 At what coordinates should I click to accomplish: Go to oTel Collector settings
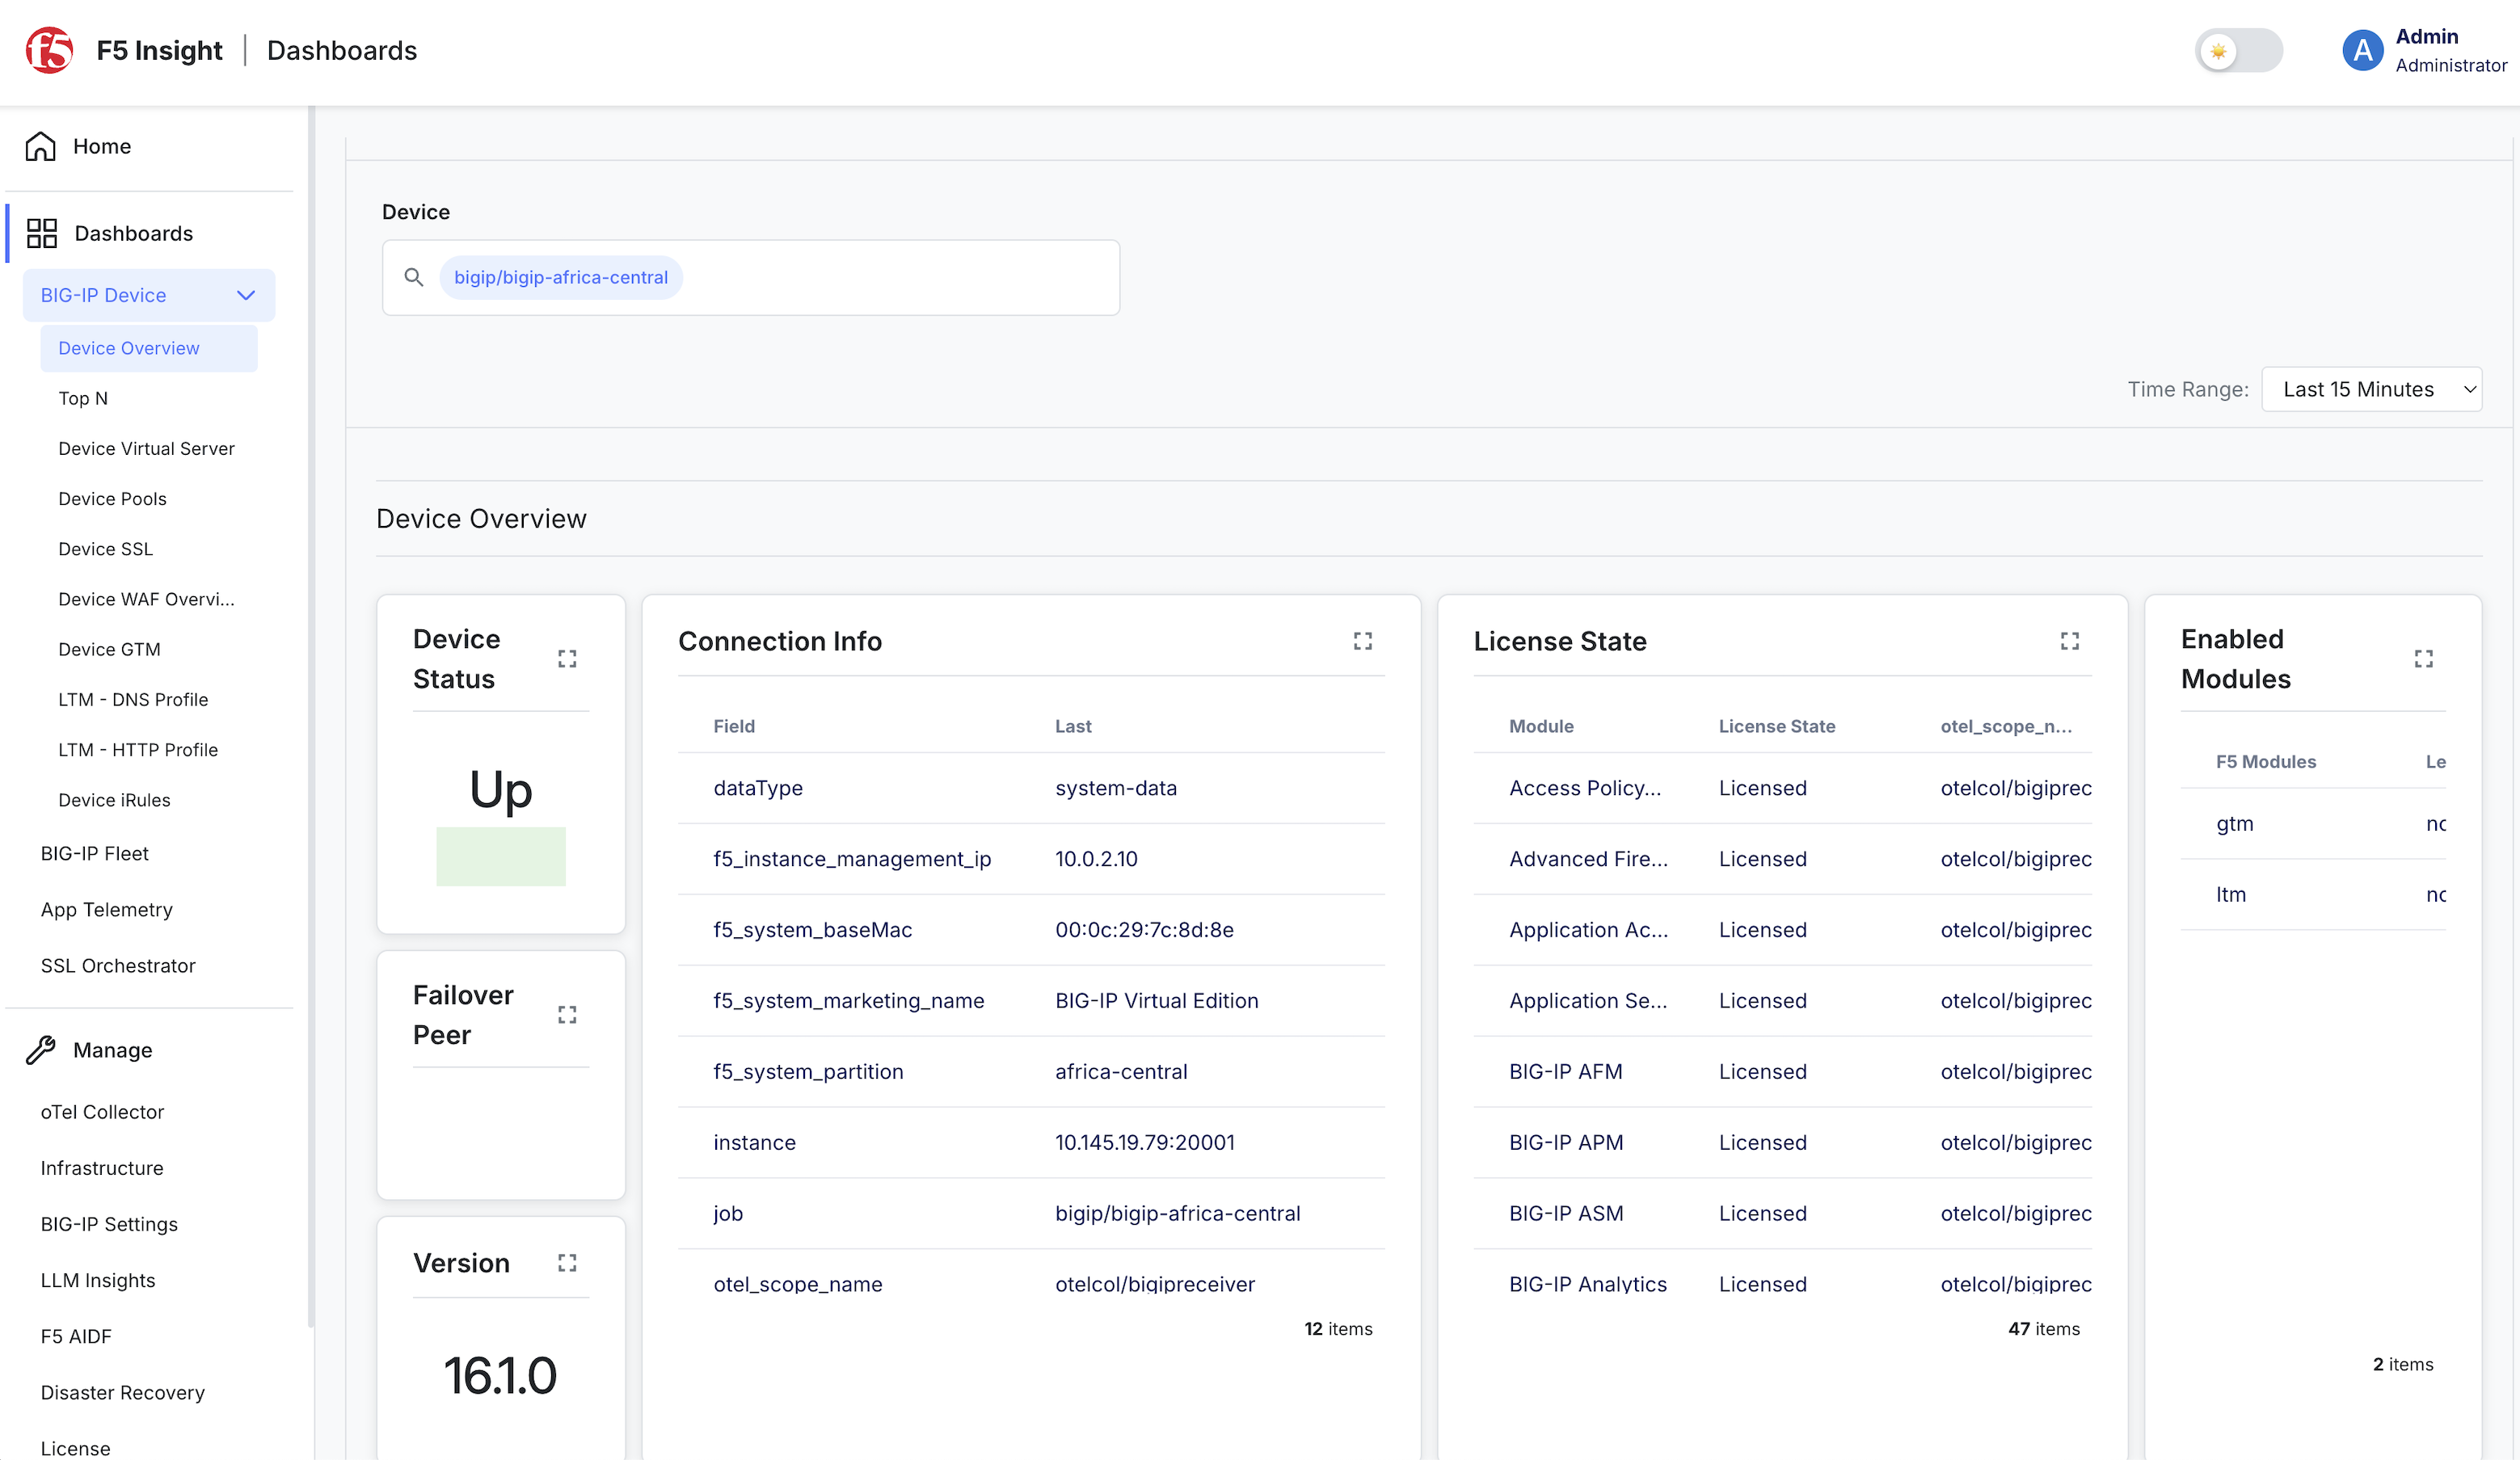(x=102, y=1112)
